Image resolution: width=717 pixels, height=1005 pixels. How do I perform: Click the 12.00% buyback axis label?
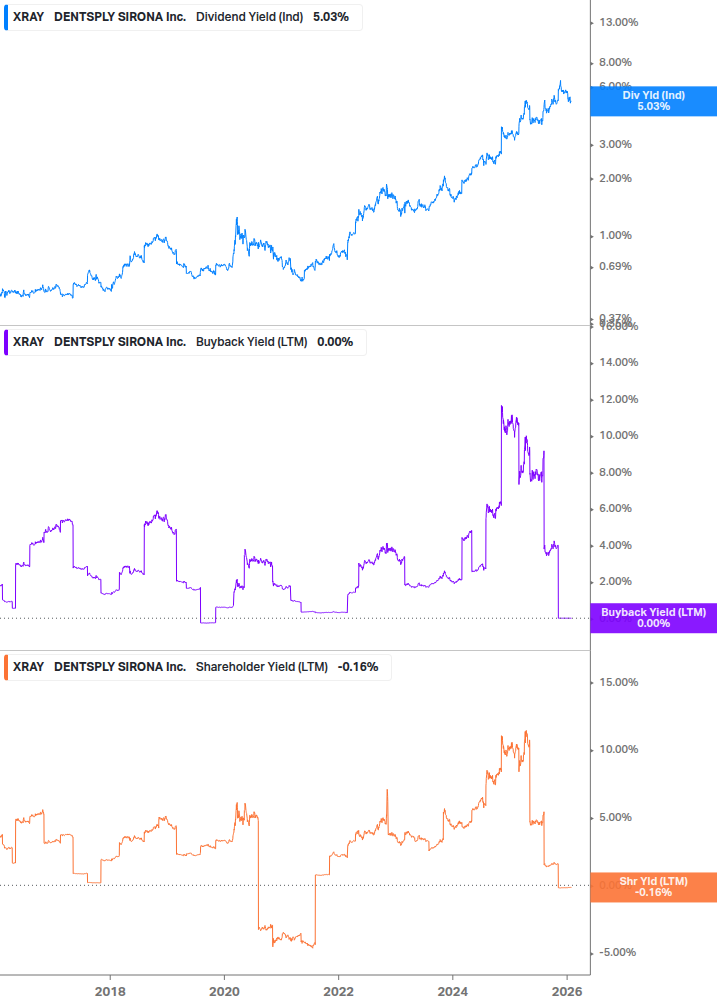pyautogui.click(x=618, y=399)
